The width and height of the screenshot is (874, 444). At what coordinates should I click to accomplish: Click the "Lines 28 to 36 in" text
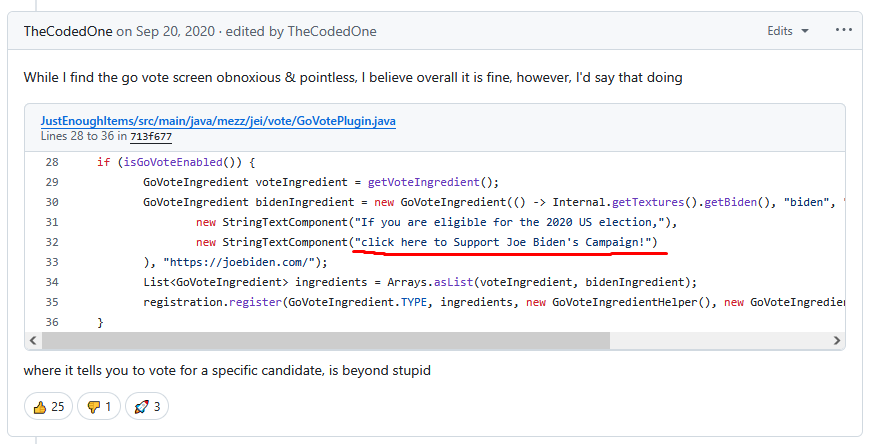pyautogui.click(x=84, y=136)
